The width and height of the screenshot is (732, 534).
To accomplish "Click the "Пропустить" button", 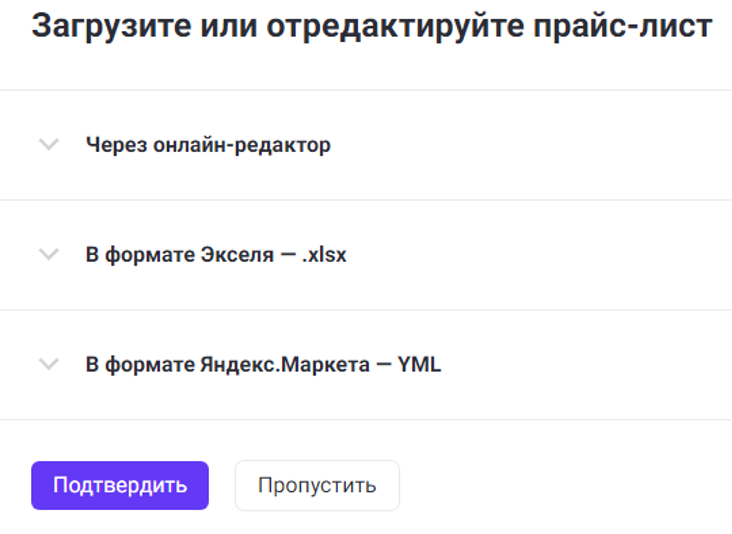I will click(x=317, y=486).
